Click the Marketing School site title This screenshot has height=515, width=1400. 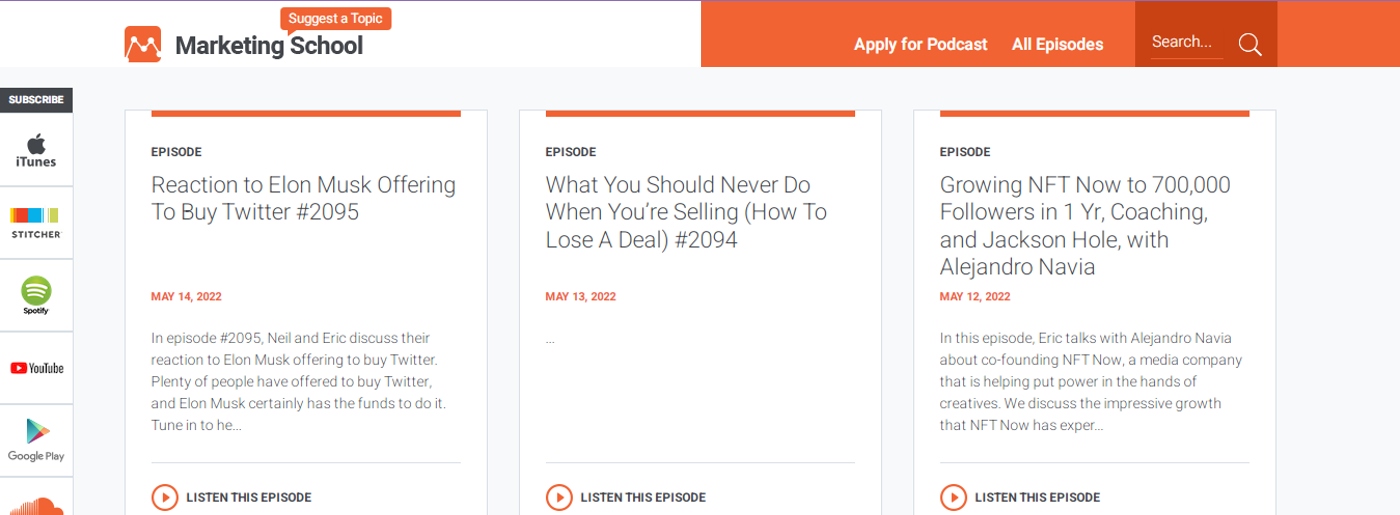pos(268,46)
